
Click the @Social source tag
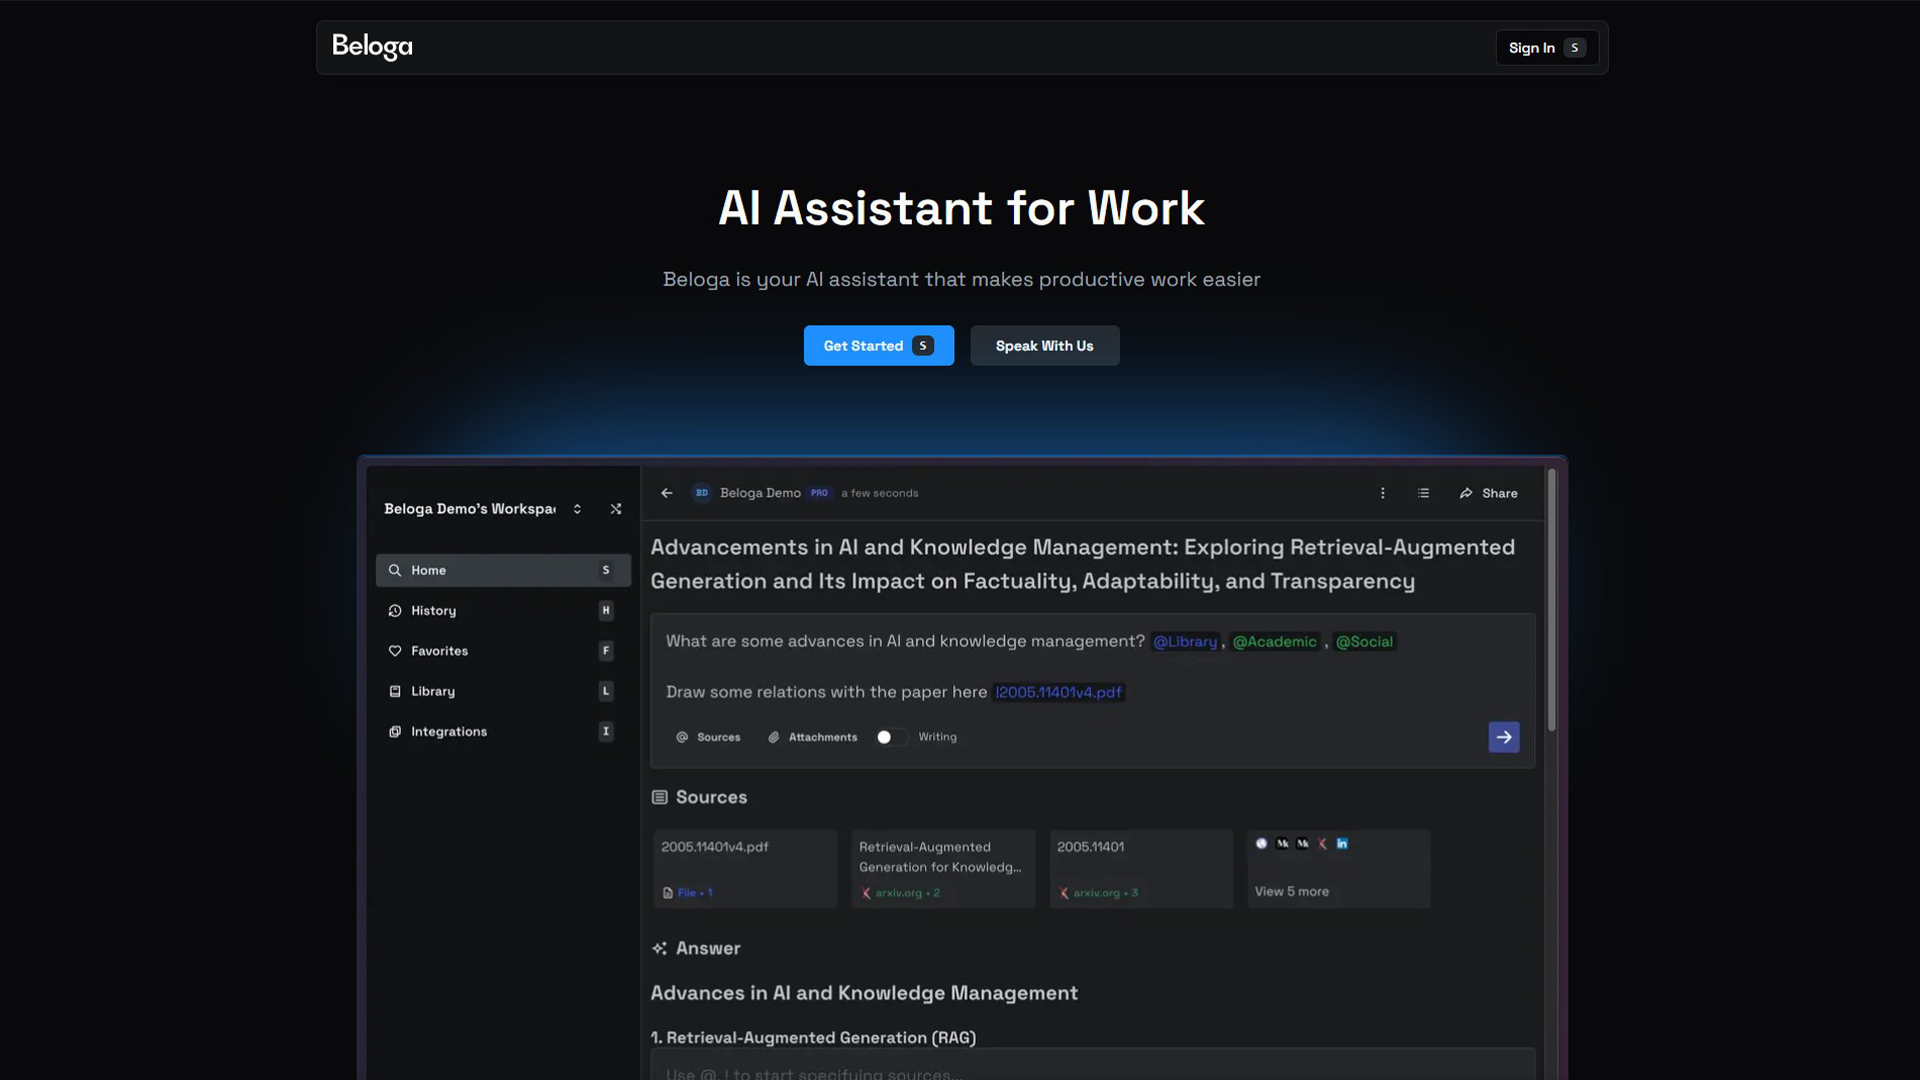click(1364, 642)
